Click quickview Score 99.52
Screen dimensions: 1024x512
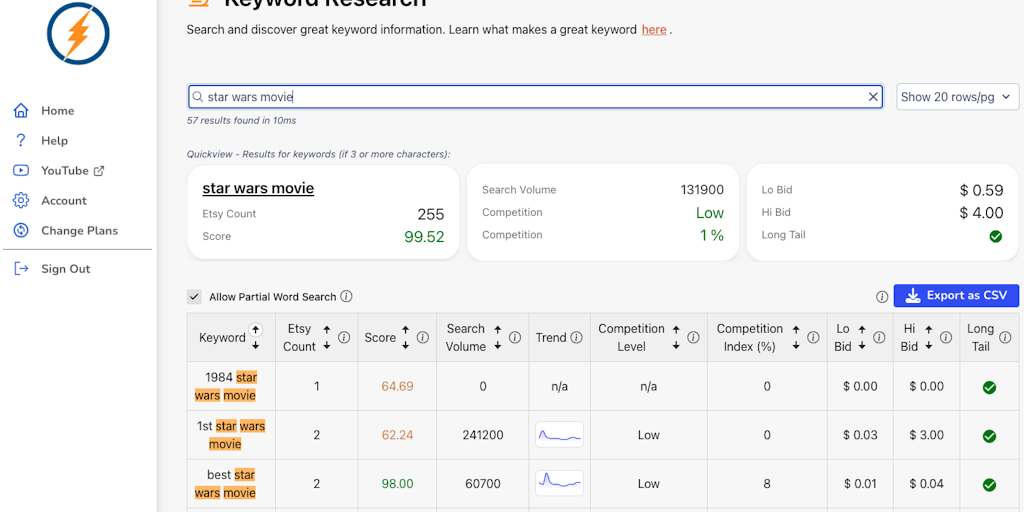click(x=424, y=236)
